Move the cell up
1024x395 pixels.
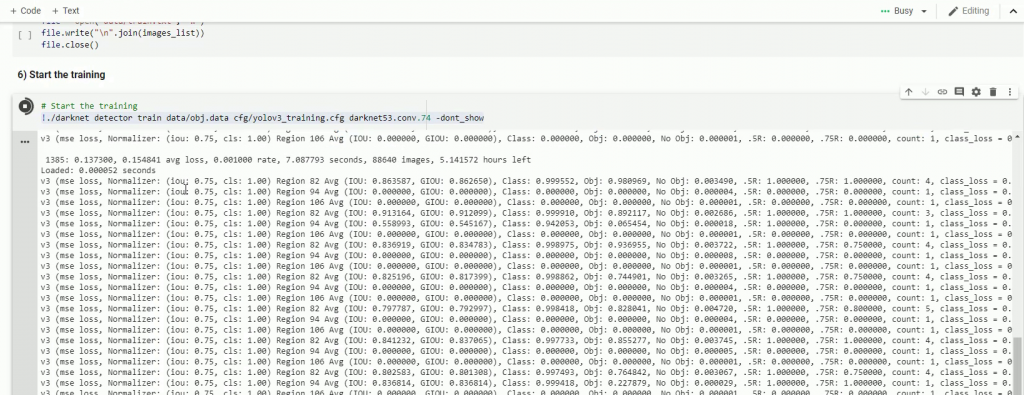[x=908, y=92]
